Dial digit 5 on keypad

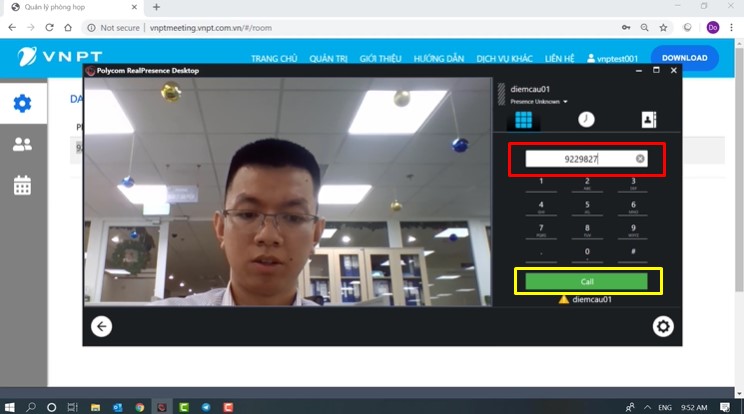[x=587, y=207]
